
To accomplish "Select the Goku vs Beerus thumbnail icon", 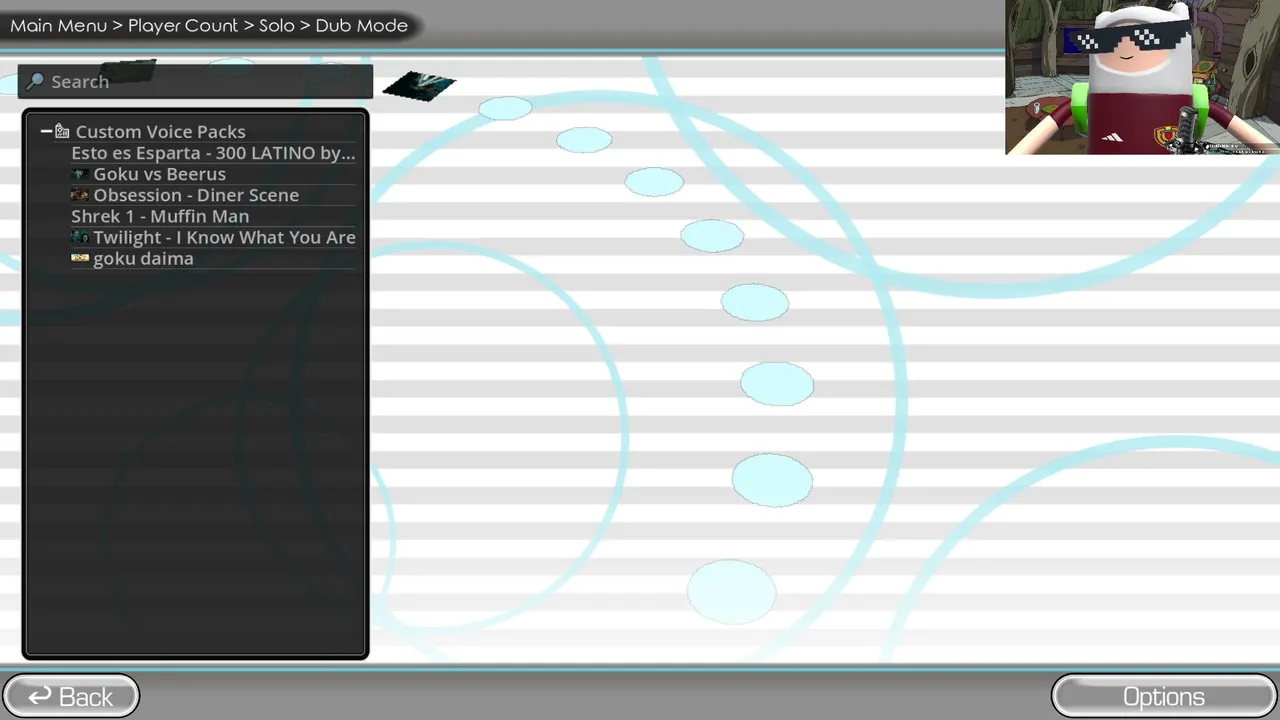I will coord(80,174).
